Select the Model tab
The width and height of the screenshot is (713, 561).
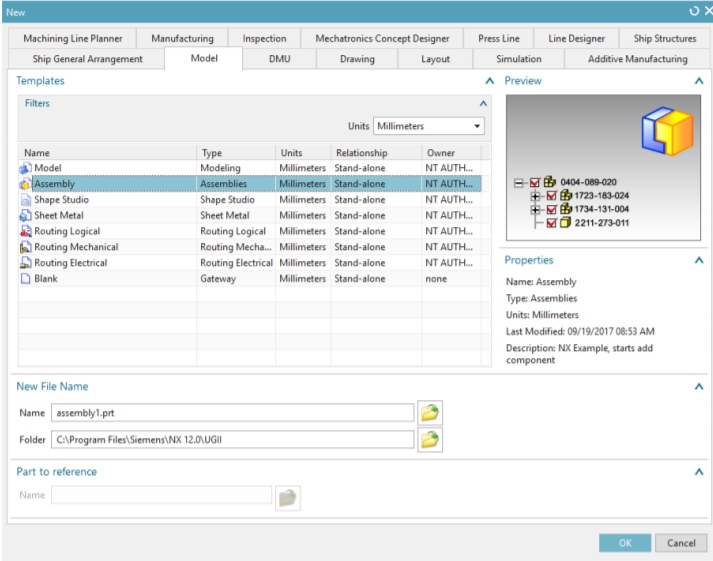pyautogui.click(x=204, y=58)
